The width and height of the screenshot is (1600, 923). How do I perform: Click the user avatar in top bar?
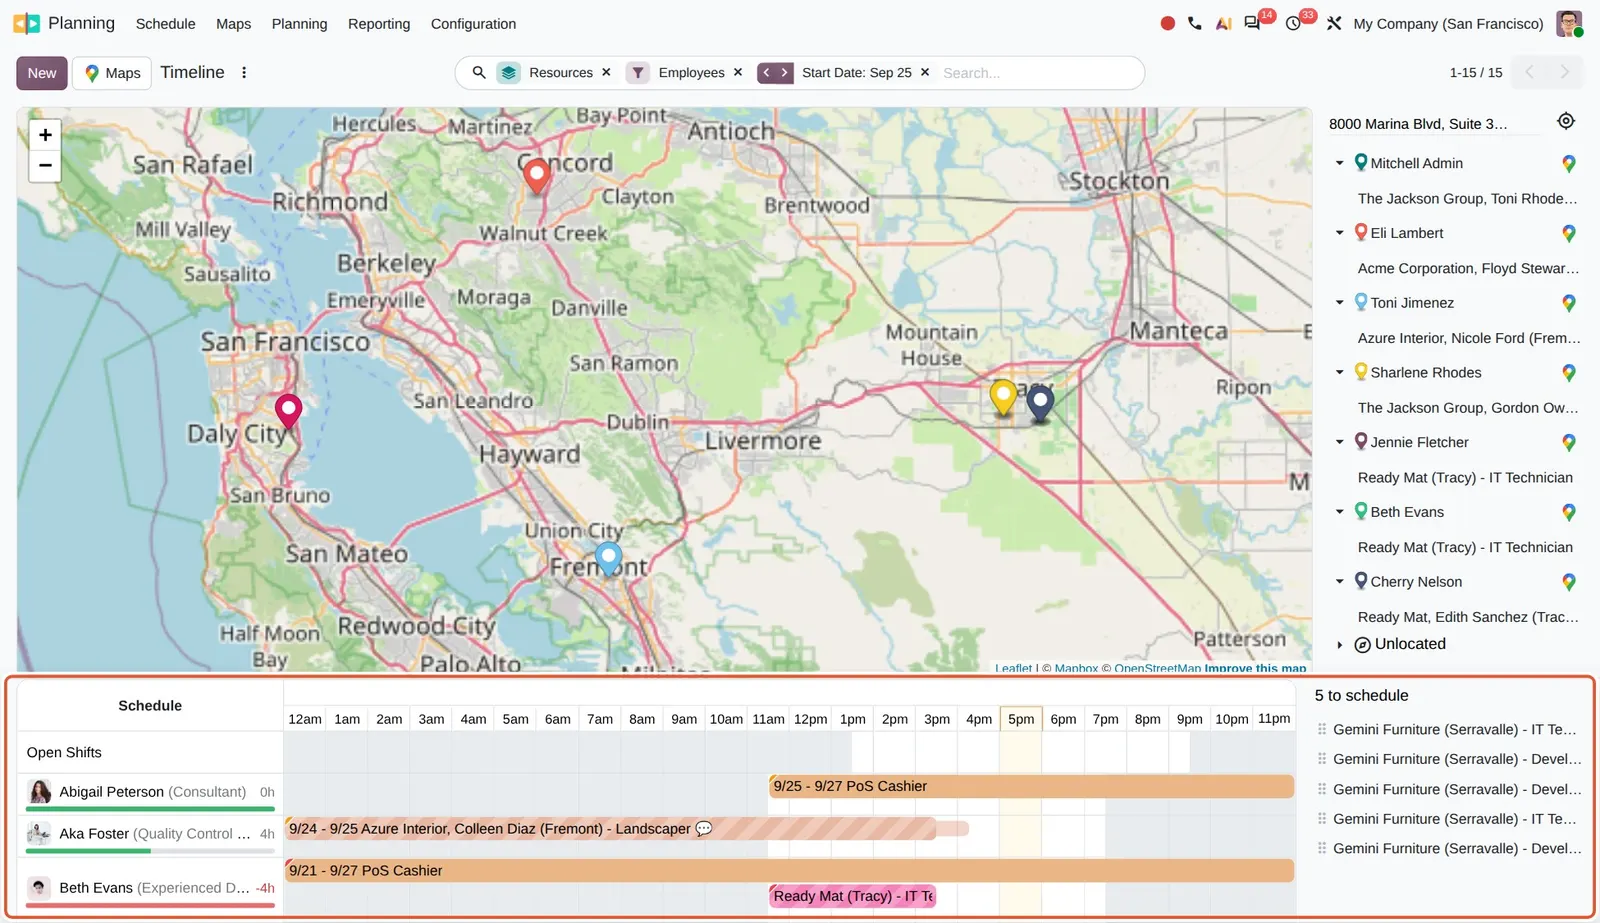click(x=1569, y=23)
